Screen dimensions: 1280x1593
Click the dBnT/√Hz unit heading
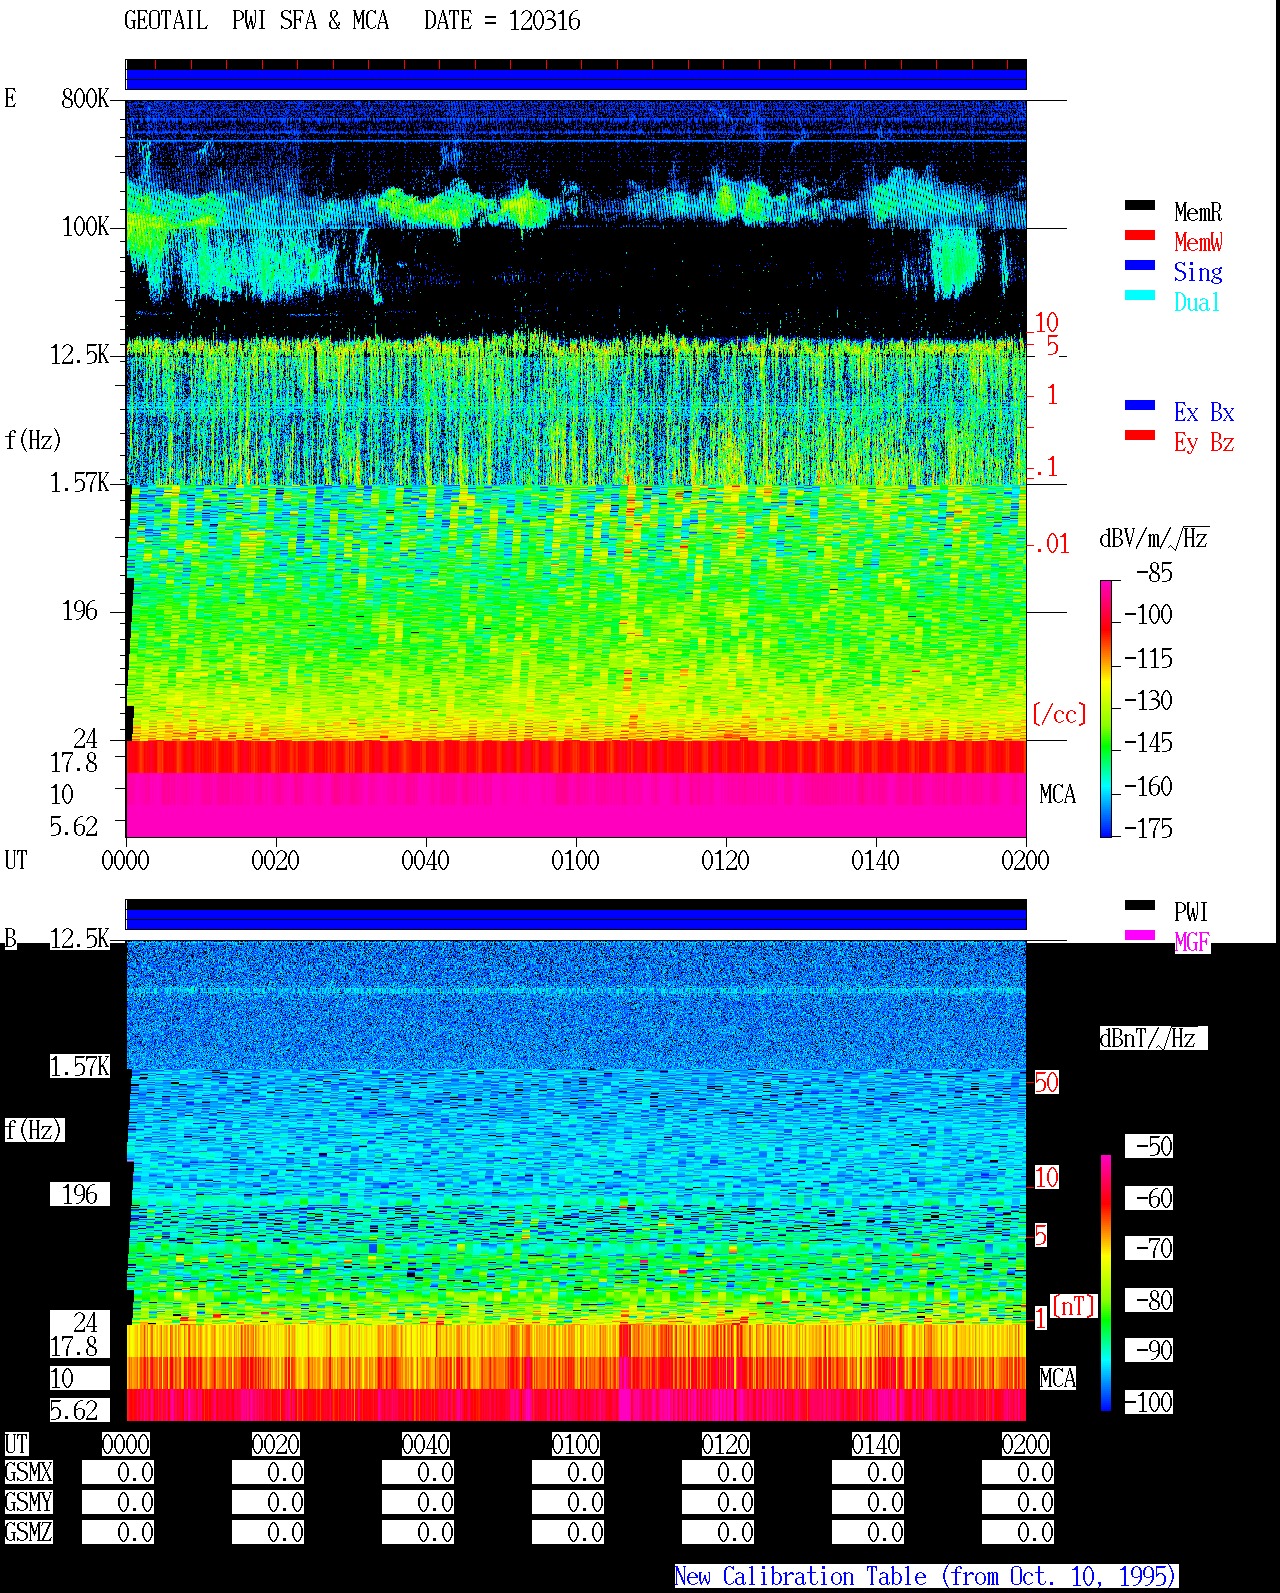pos(1153,1038)
